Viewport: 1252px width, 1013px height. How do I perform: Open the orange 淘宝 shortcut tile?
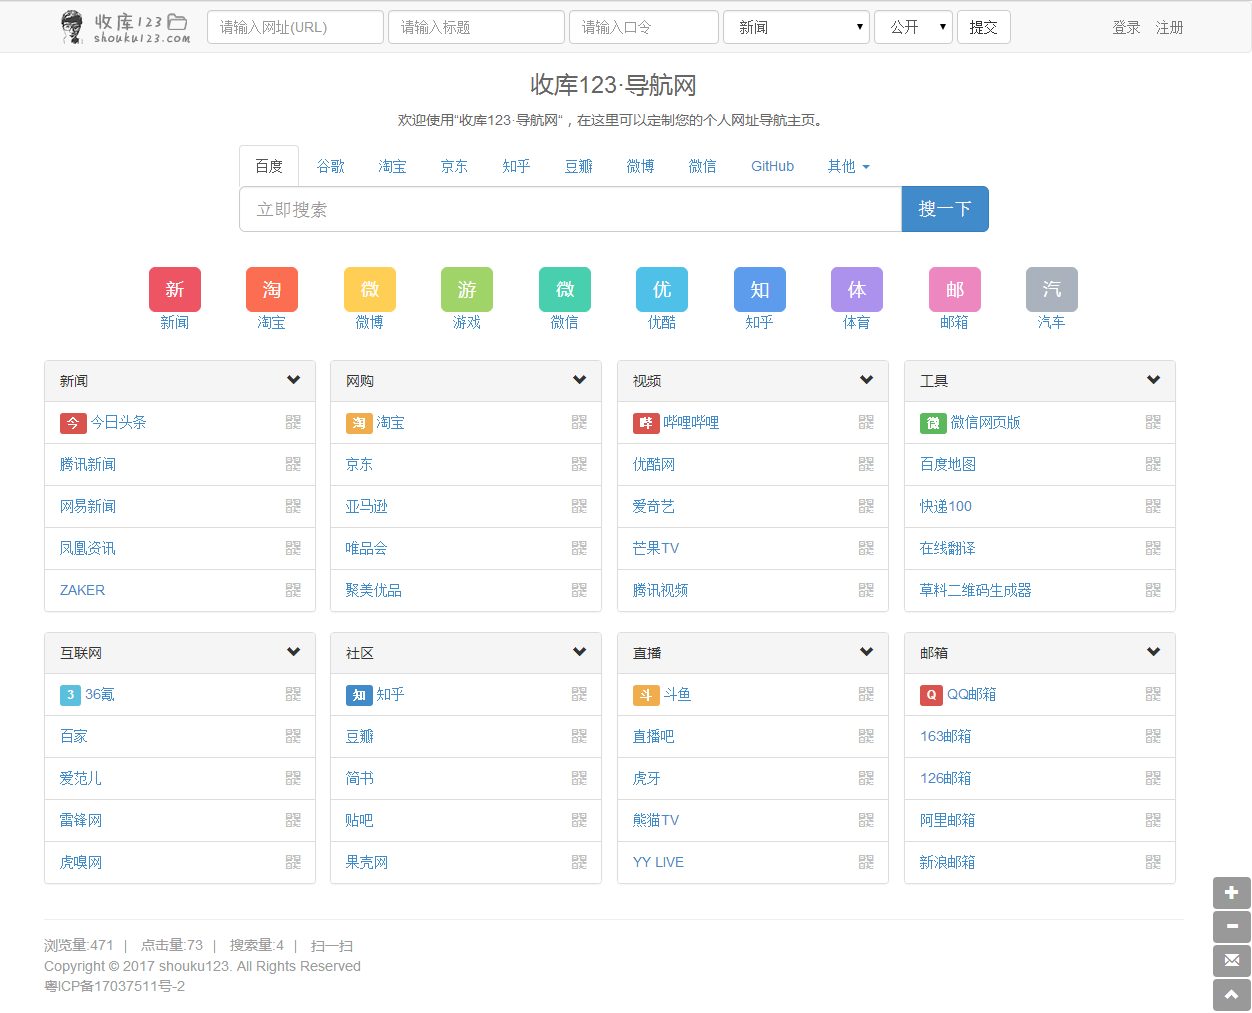point(272,289)
